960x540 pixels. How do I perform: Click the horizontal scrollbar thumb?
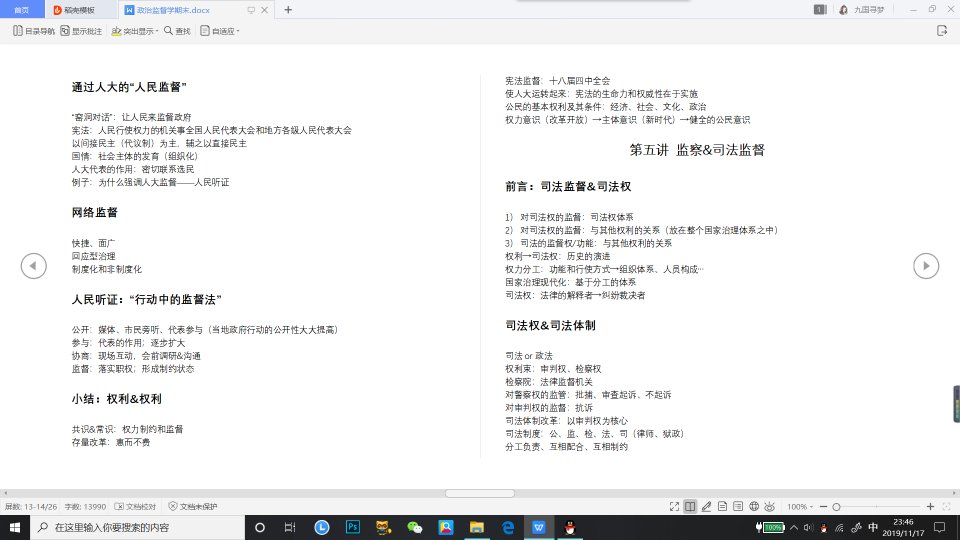coord(480,493)
